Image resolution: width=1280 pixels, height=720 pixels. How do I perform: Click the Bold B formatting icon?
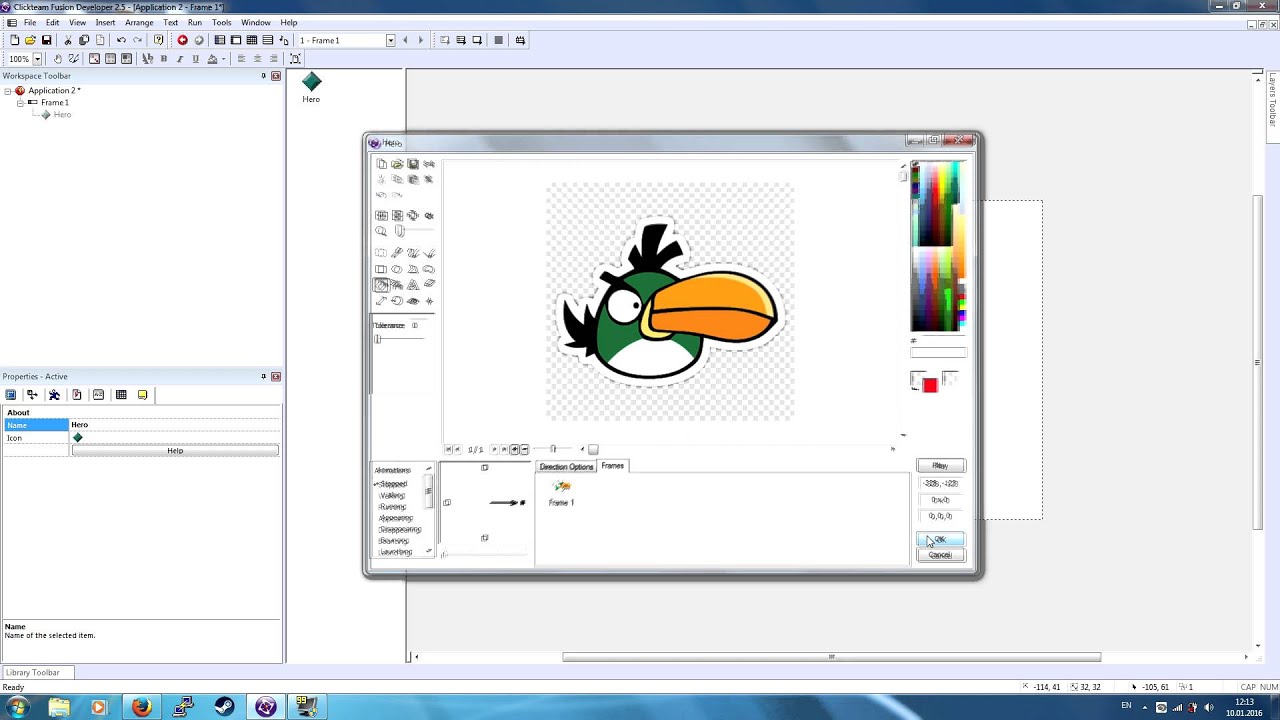click(x=163, y=59)
